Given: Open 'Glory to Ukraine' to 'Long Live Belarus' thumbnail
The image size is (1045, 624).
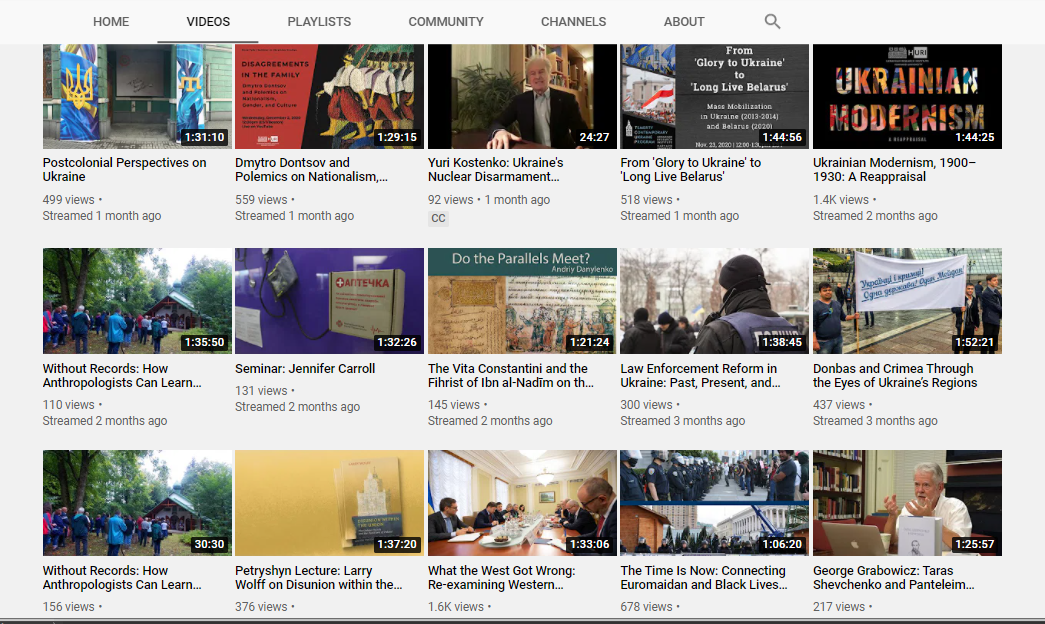Looking at the screenshot, I should pos(714,96).
